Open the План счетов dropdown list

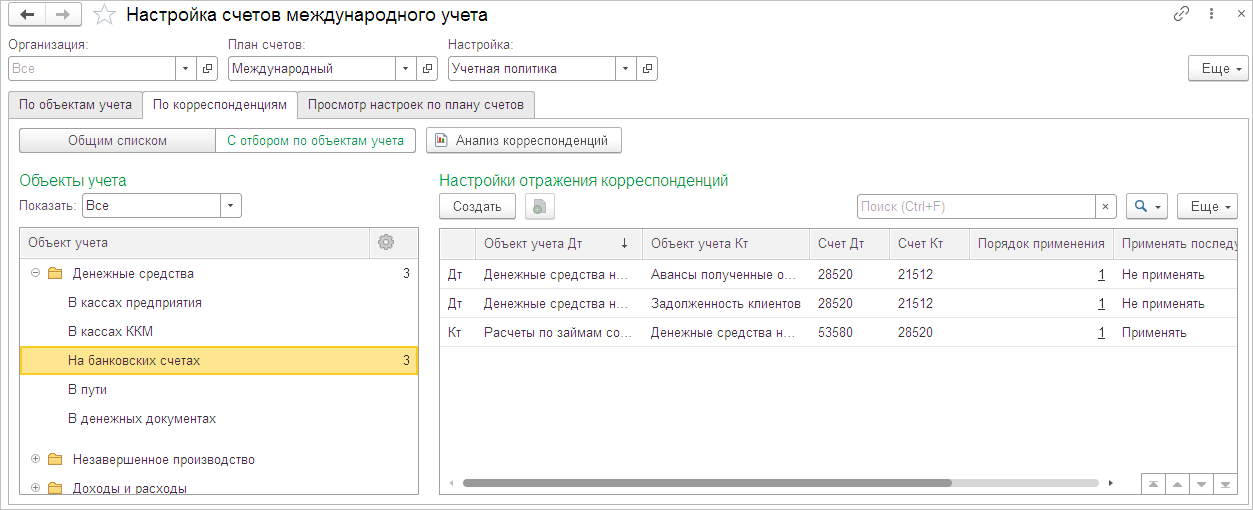(x=405, y=69)
